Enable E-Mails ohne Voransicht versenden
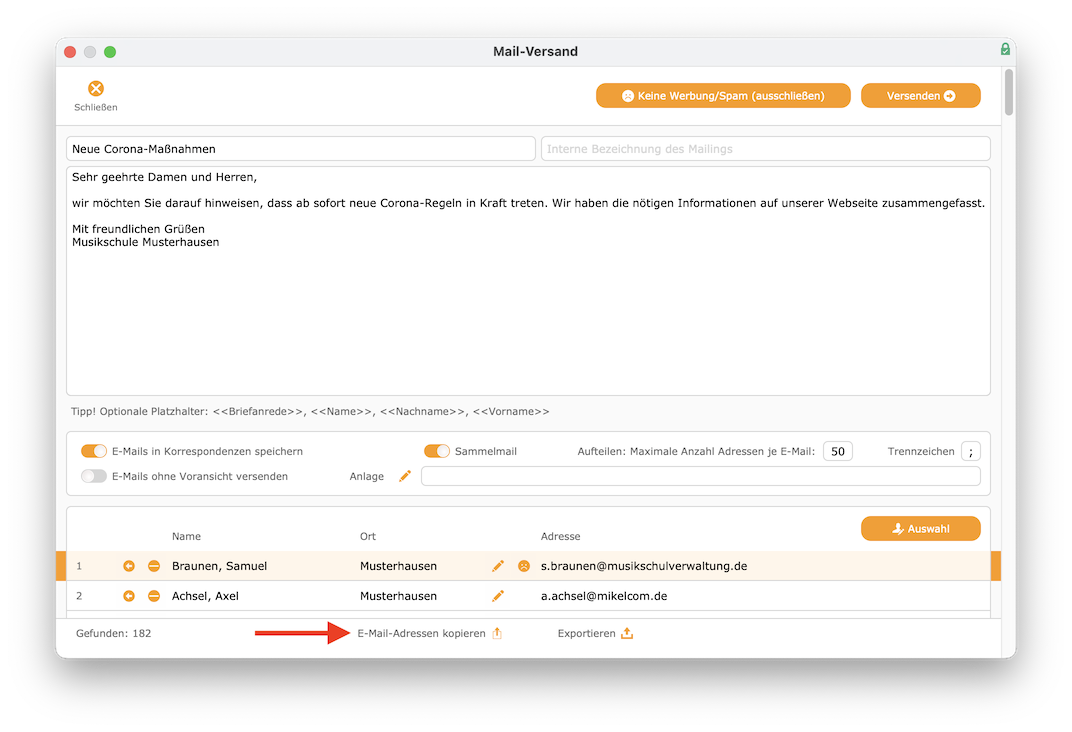Viewport: 1072px width, 732px height. click(94, 476)
